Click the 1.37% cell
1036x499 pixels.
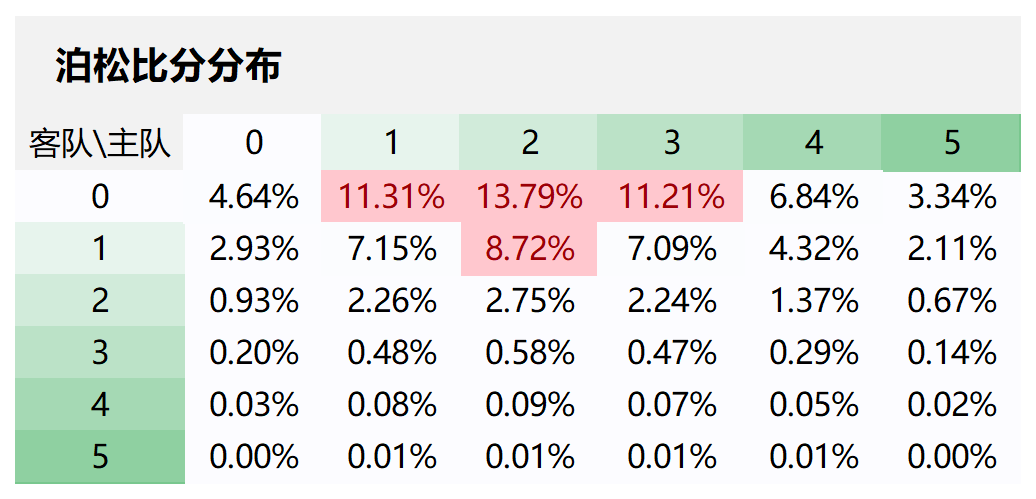pyautogui.click(x=813, y=301)
